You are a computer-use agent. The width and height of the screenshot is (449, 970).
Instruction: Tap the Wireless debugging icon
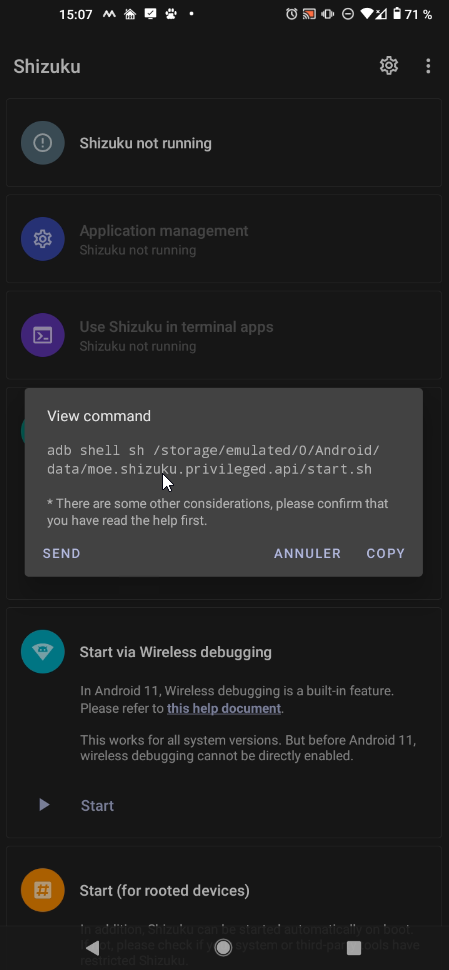[43, 651]
